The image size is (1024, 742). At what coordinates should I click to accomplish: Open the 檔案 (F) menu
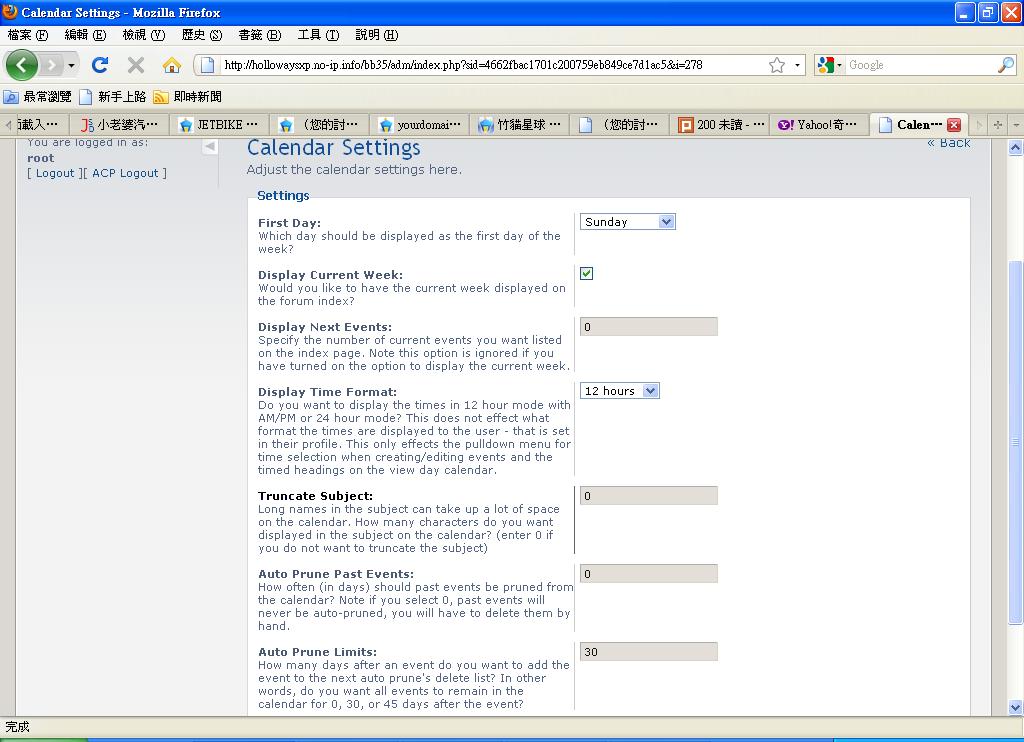28,35
